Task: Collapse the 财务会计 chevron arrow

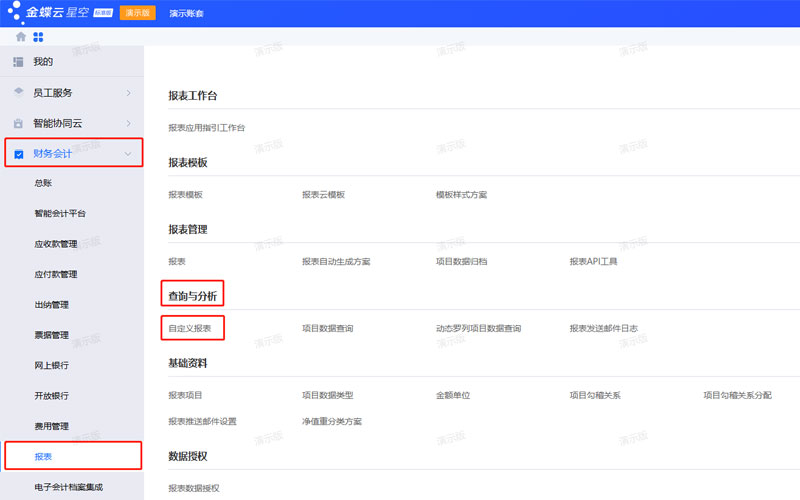Action: click(x=128, y=154)
